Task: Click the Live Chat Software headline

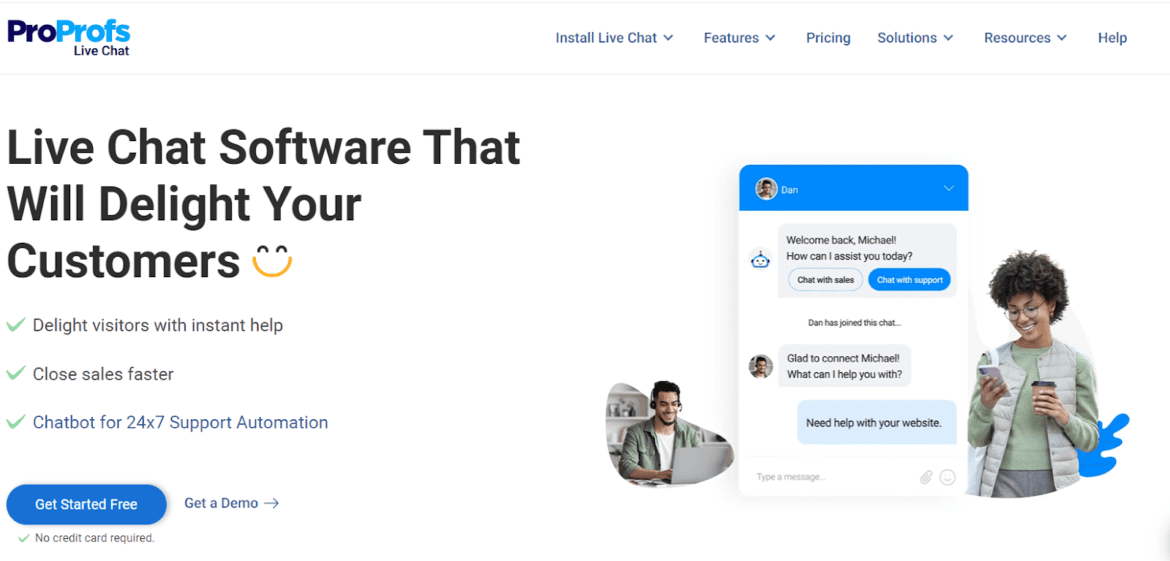Action: tap(263, 204)
